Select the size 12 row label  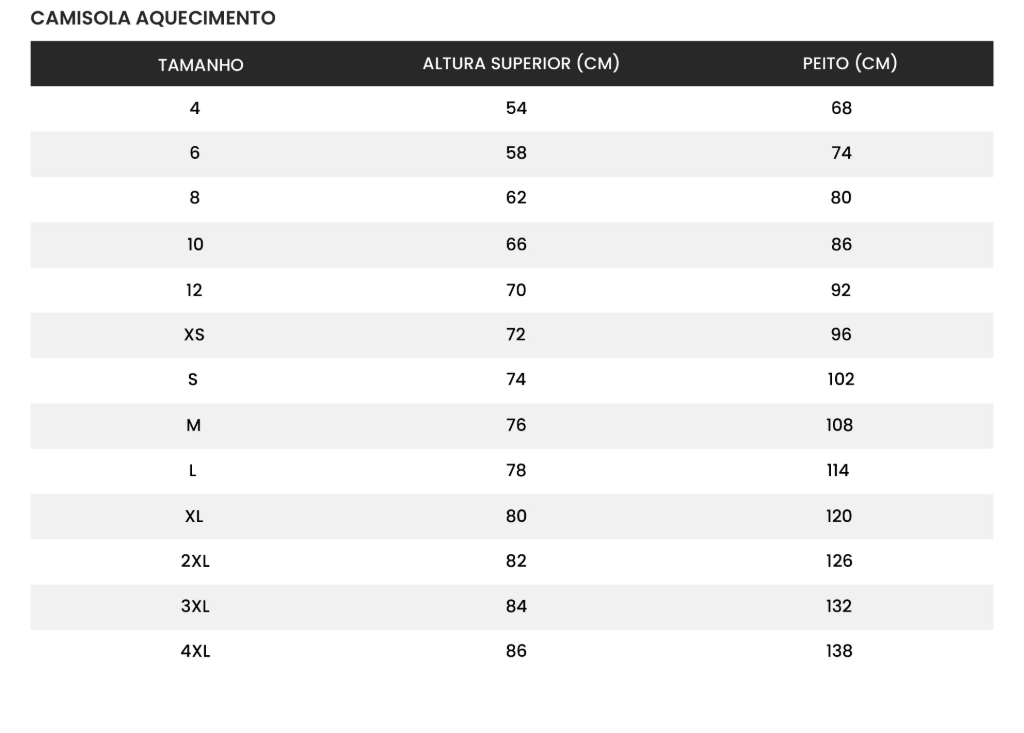[x=194, y=290]
